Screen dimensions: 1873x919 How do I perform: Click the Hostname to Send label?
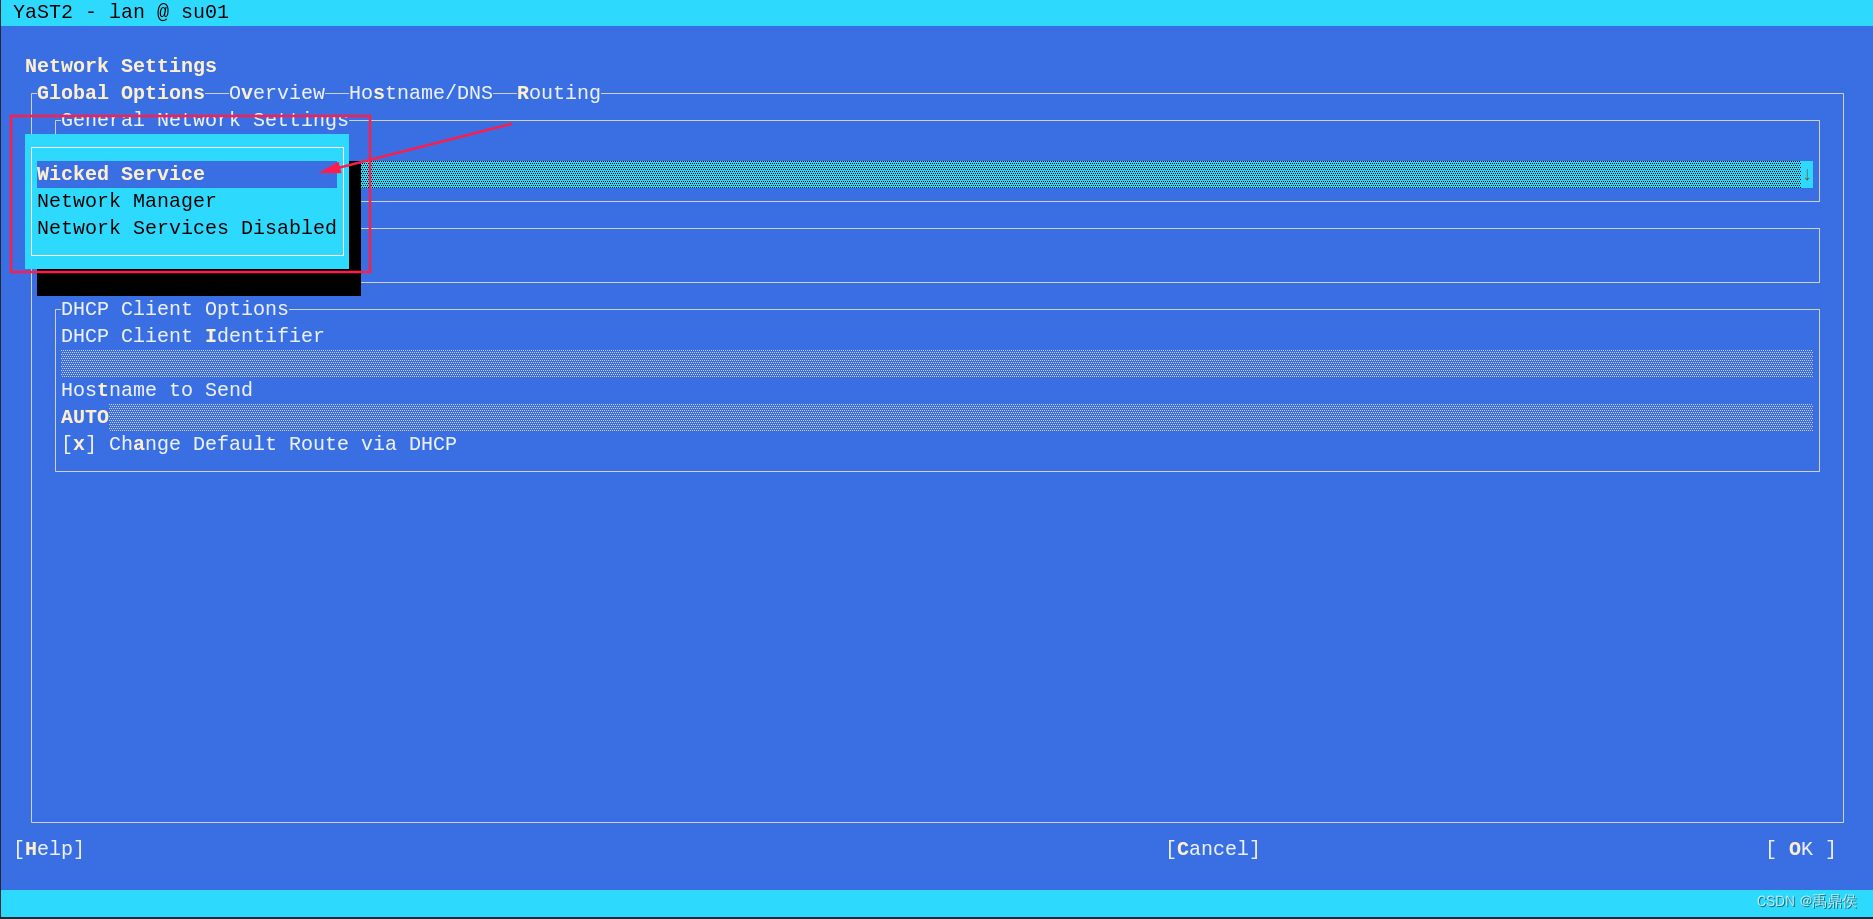tap(157, 390)
